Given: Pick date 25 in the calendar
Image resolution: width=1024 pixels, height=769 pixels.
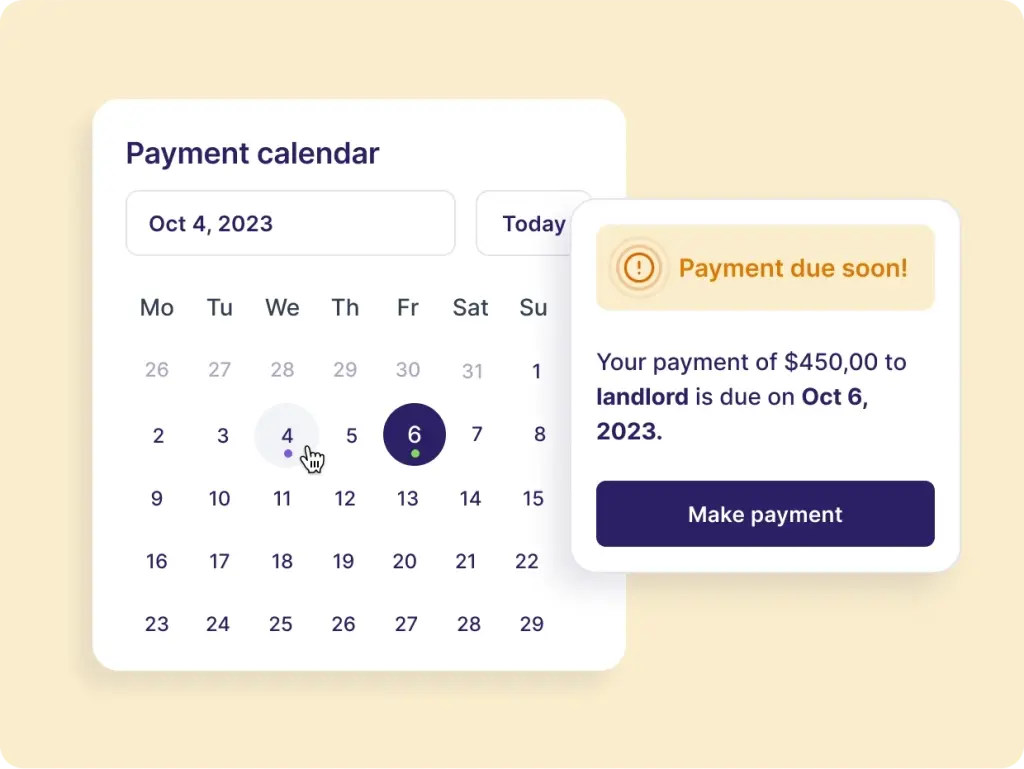Looking at the screenshot, I should point(281,624).
